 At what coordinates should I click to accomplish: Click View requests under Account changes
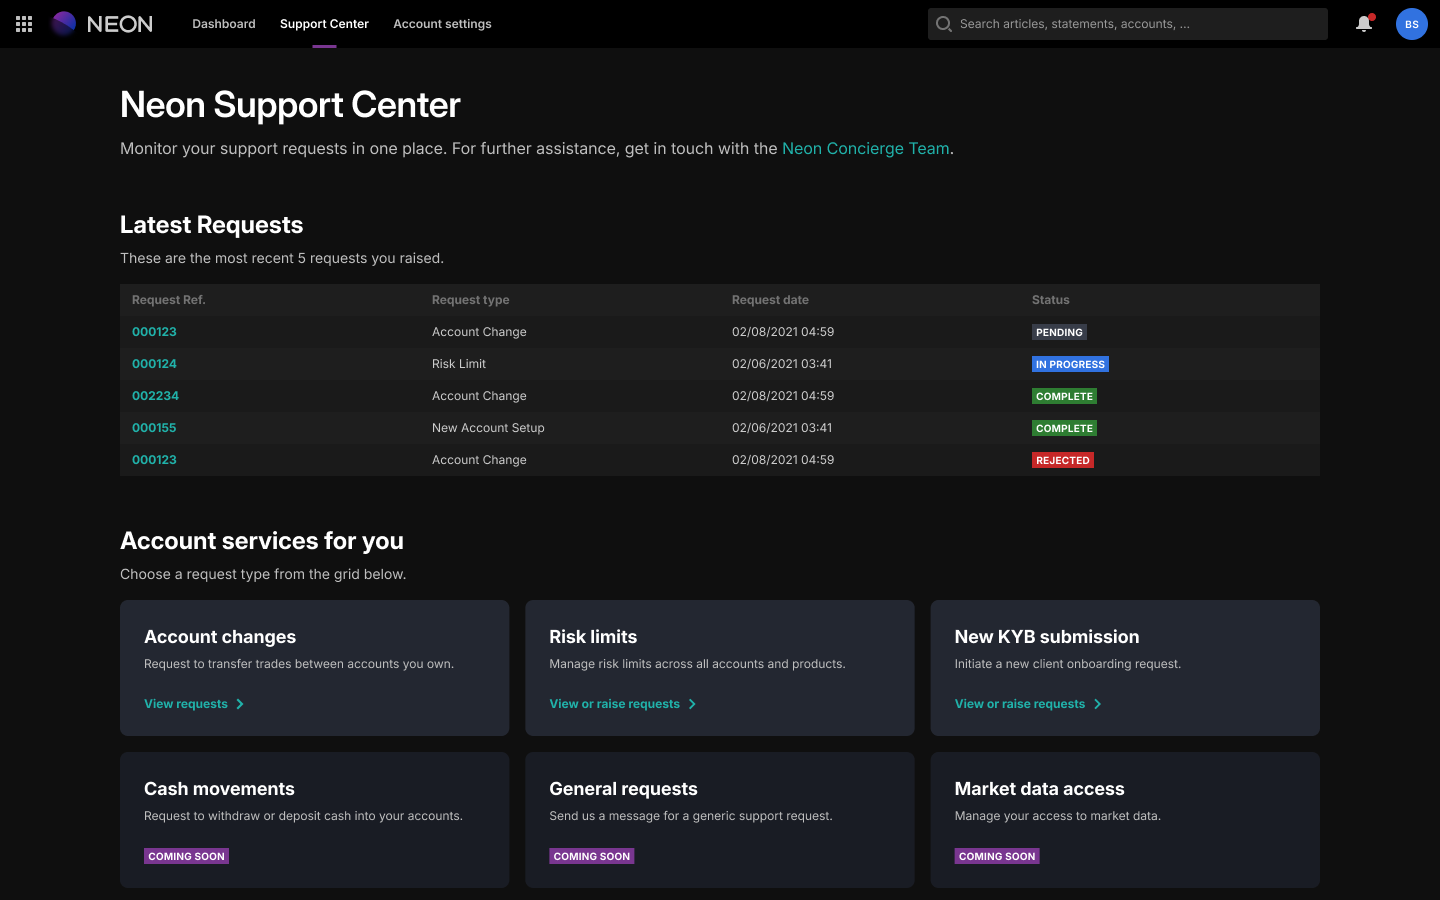point(186,704)
